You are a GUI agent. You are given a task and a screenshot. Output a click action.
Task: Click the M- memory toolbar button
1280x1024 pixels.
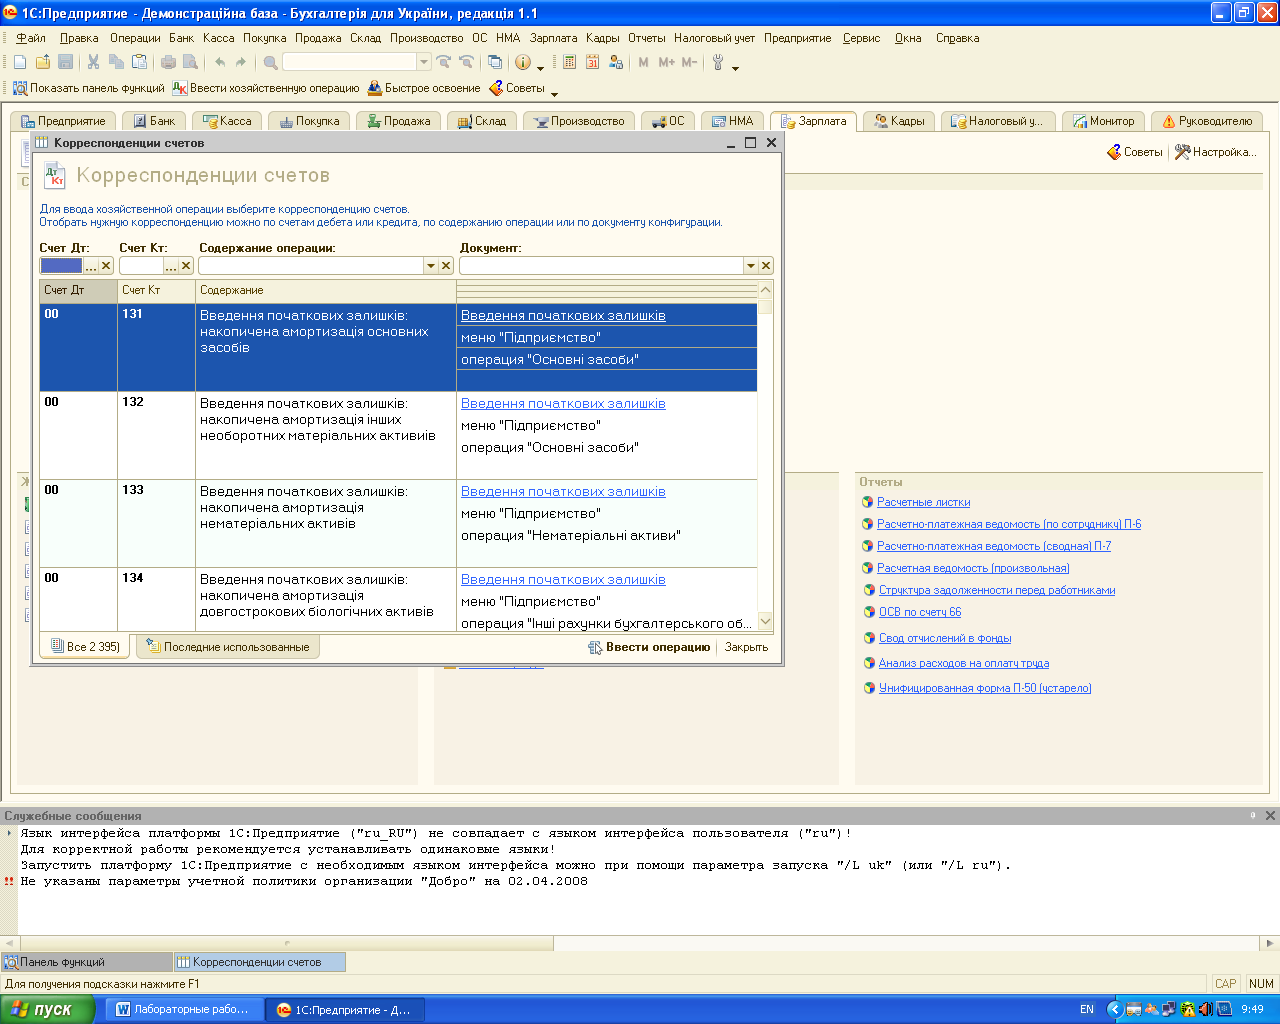point(689,62)
